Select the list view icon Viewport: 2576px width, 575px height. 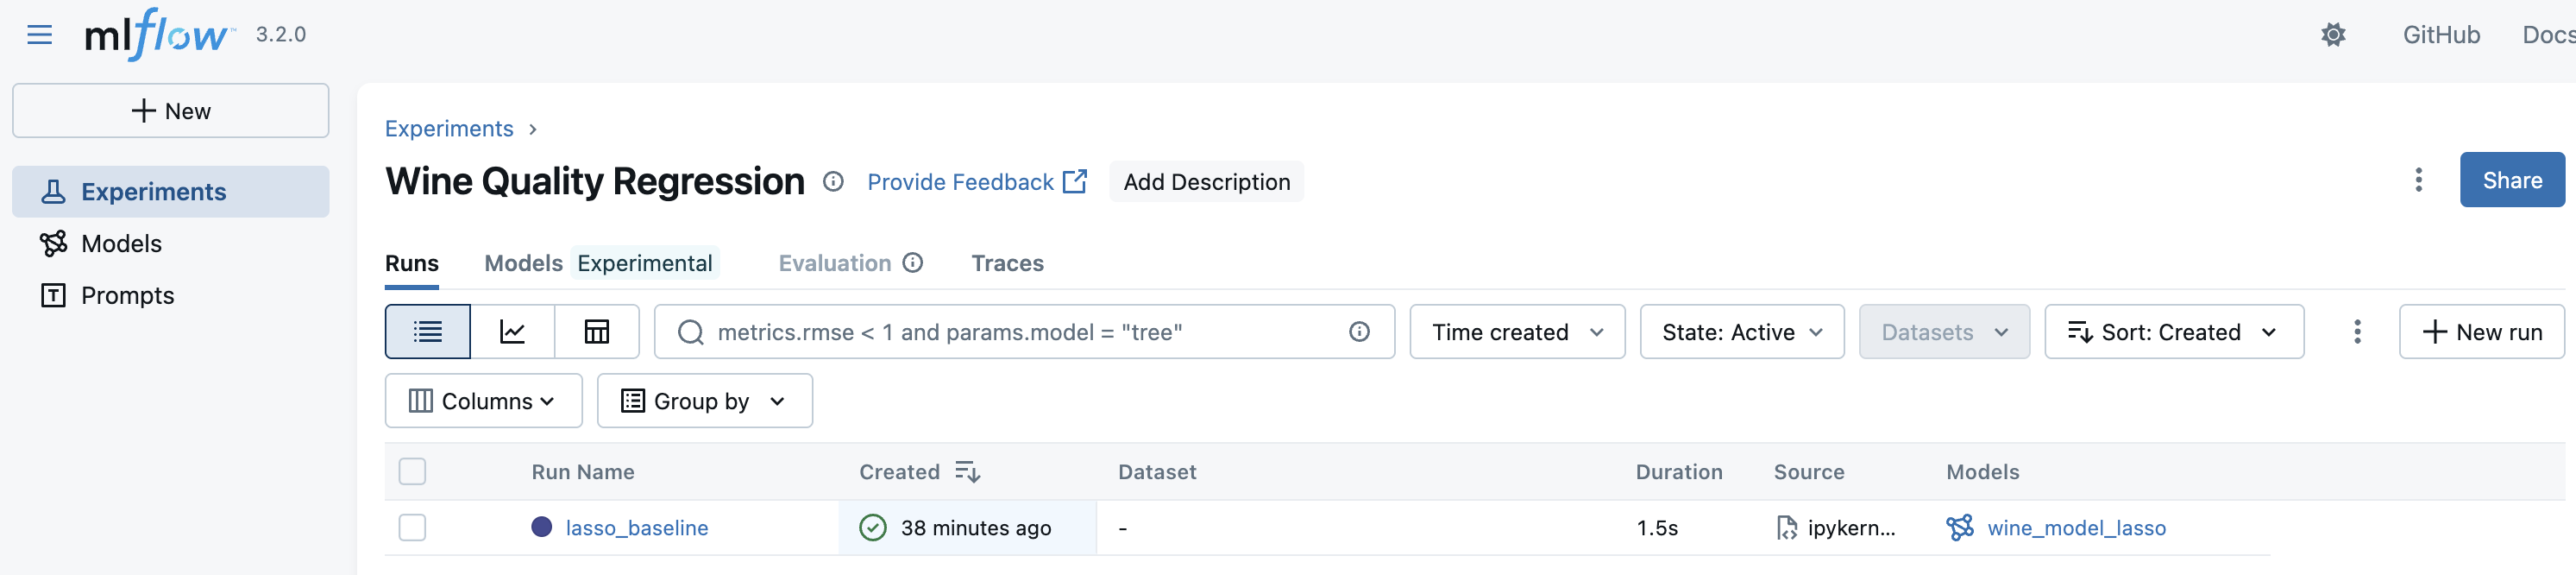427,332
